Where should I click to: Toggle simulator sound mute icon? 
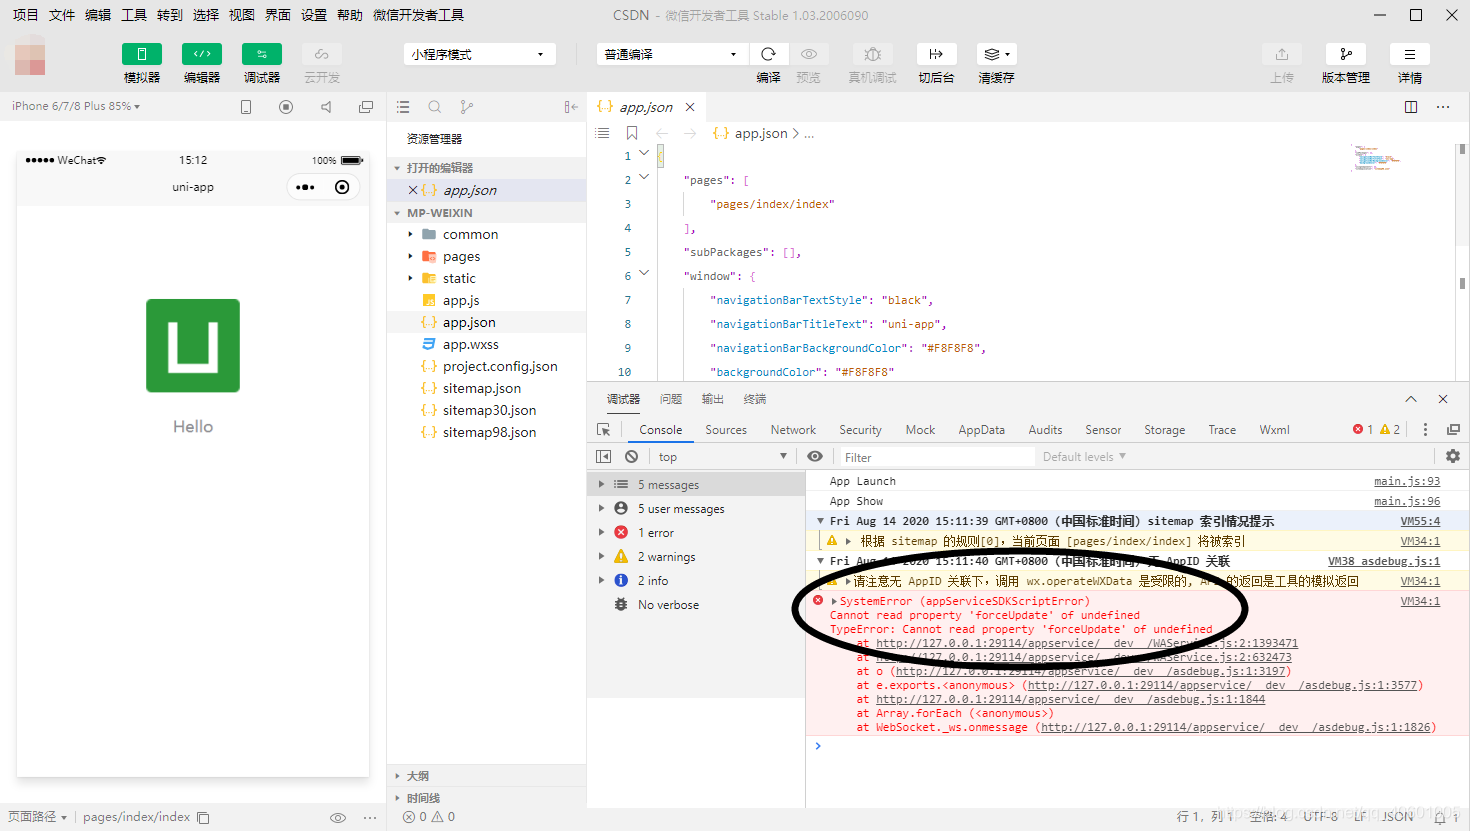pos(326,107)
